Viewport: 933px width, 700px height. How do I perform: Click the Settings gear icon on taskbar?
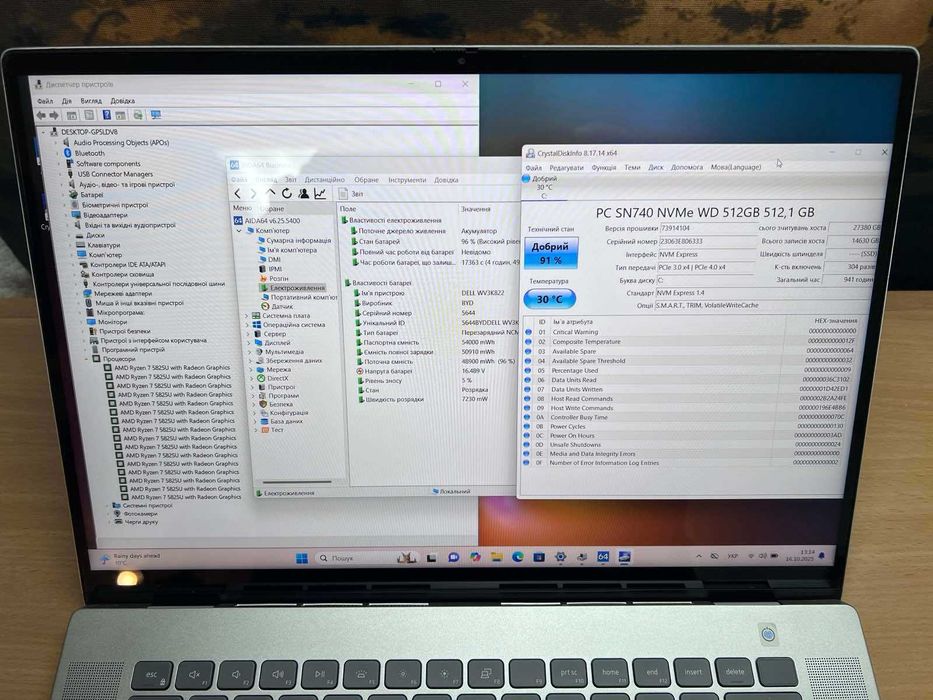coord(560,557)
